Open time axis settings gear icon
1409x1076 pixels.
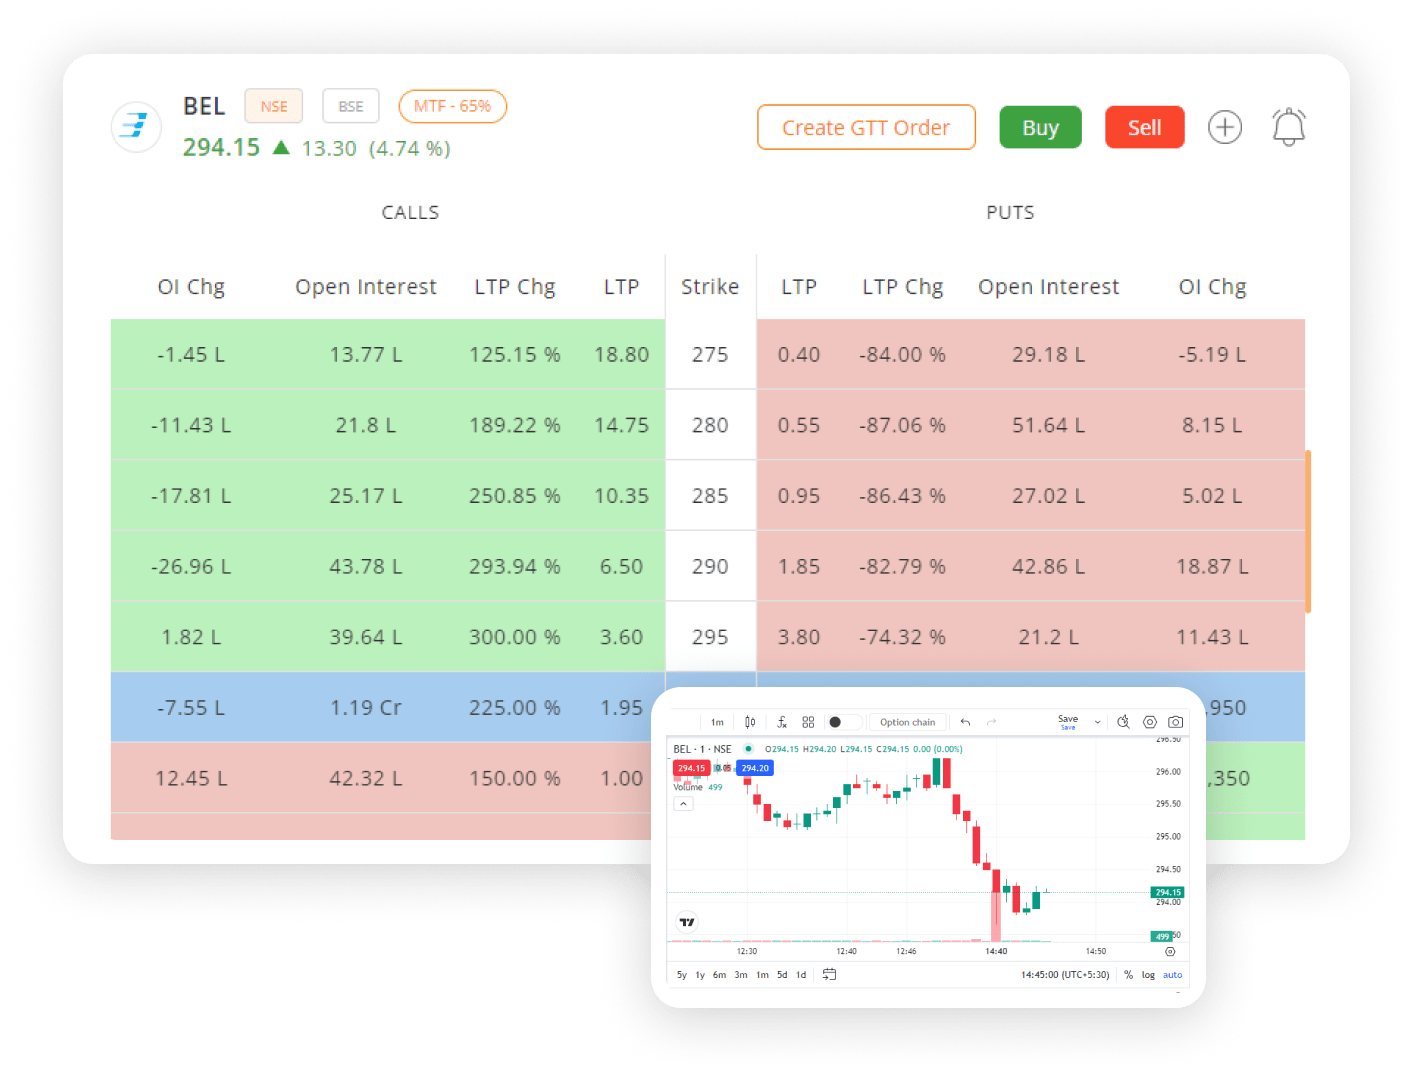pyautogui.click(x=1170, y=951)
